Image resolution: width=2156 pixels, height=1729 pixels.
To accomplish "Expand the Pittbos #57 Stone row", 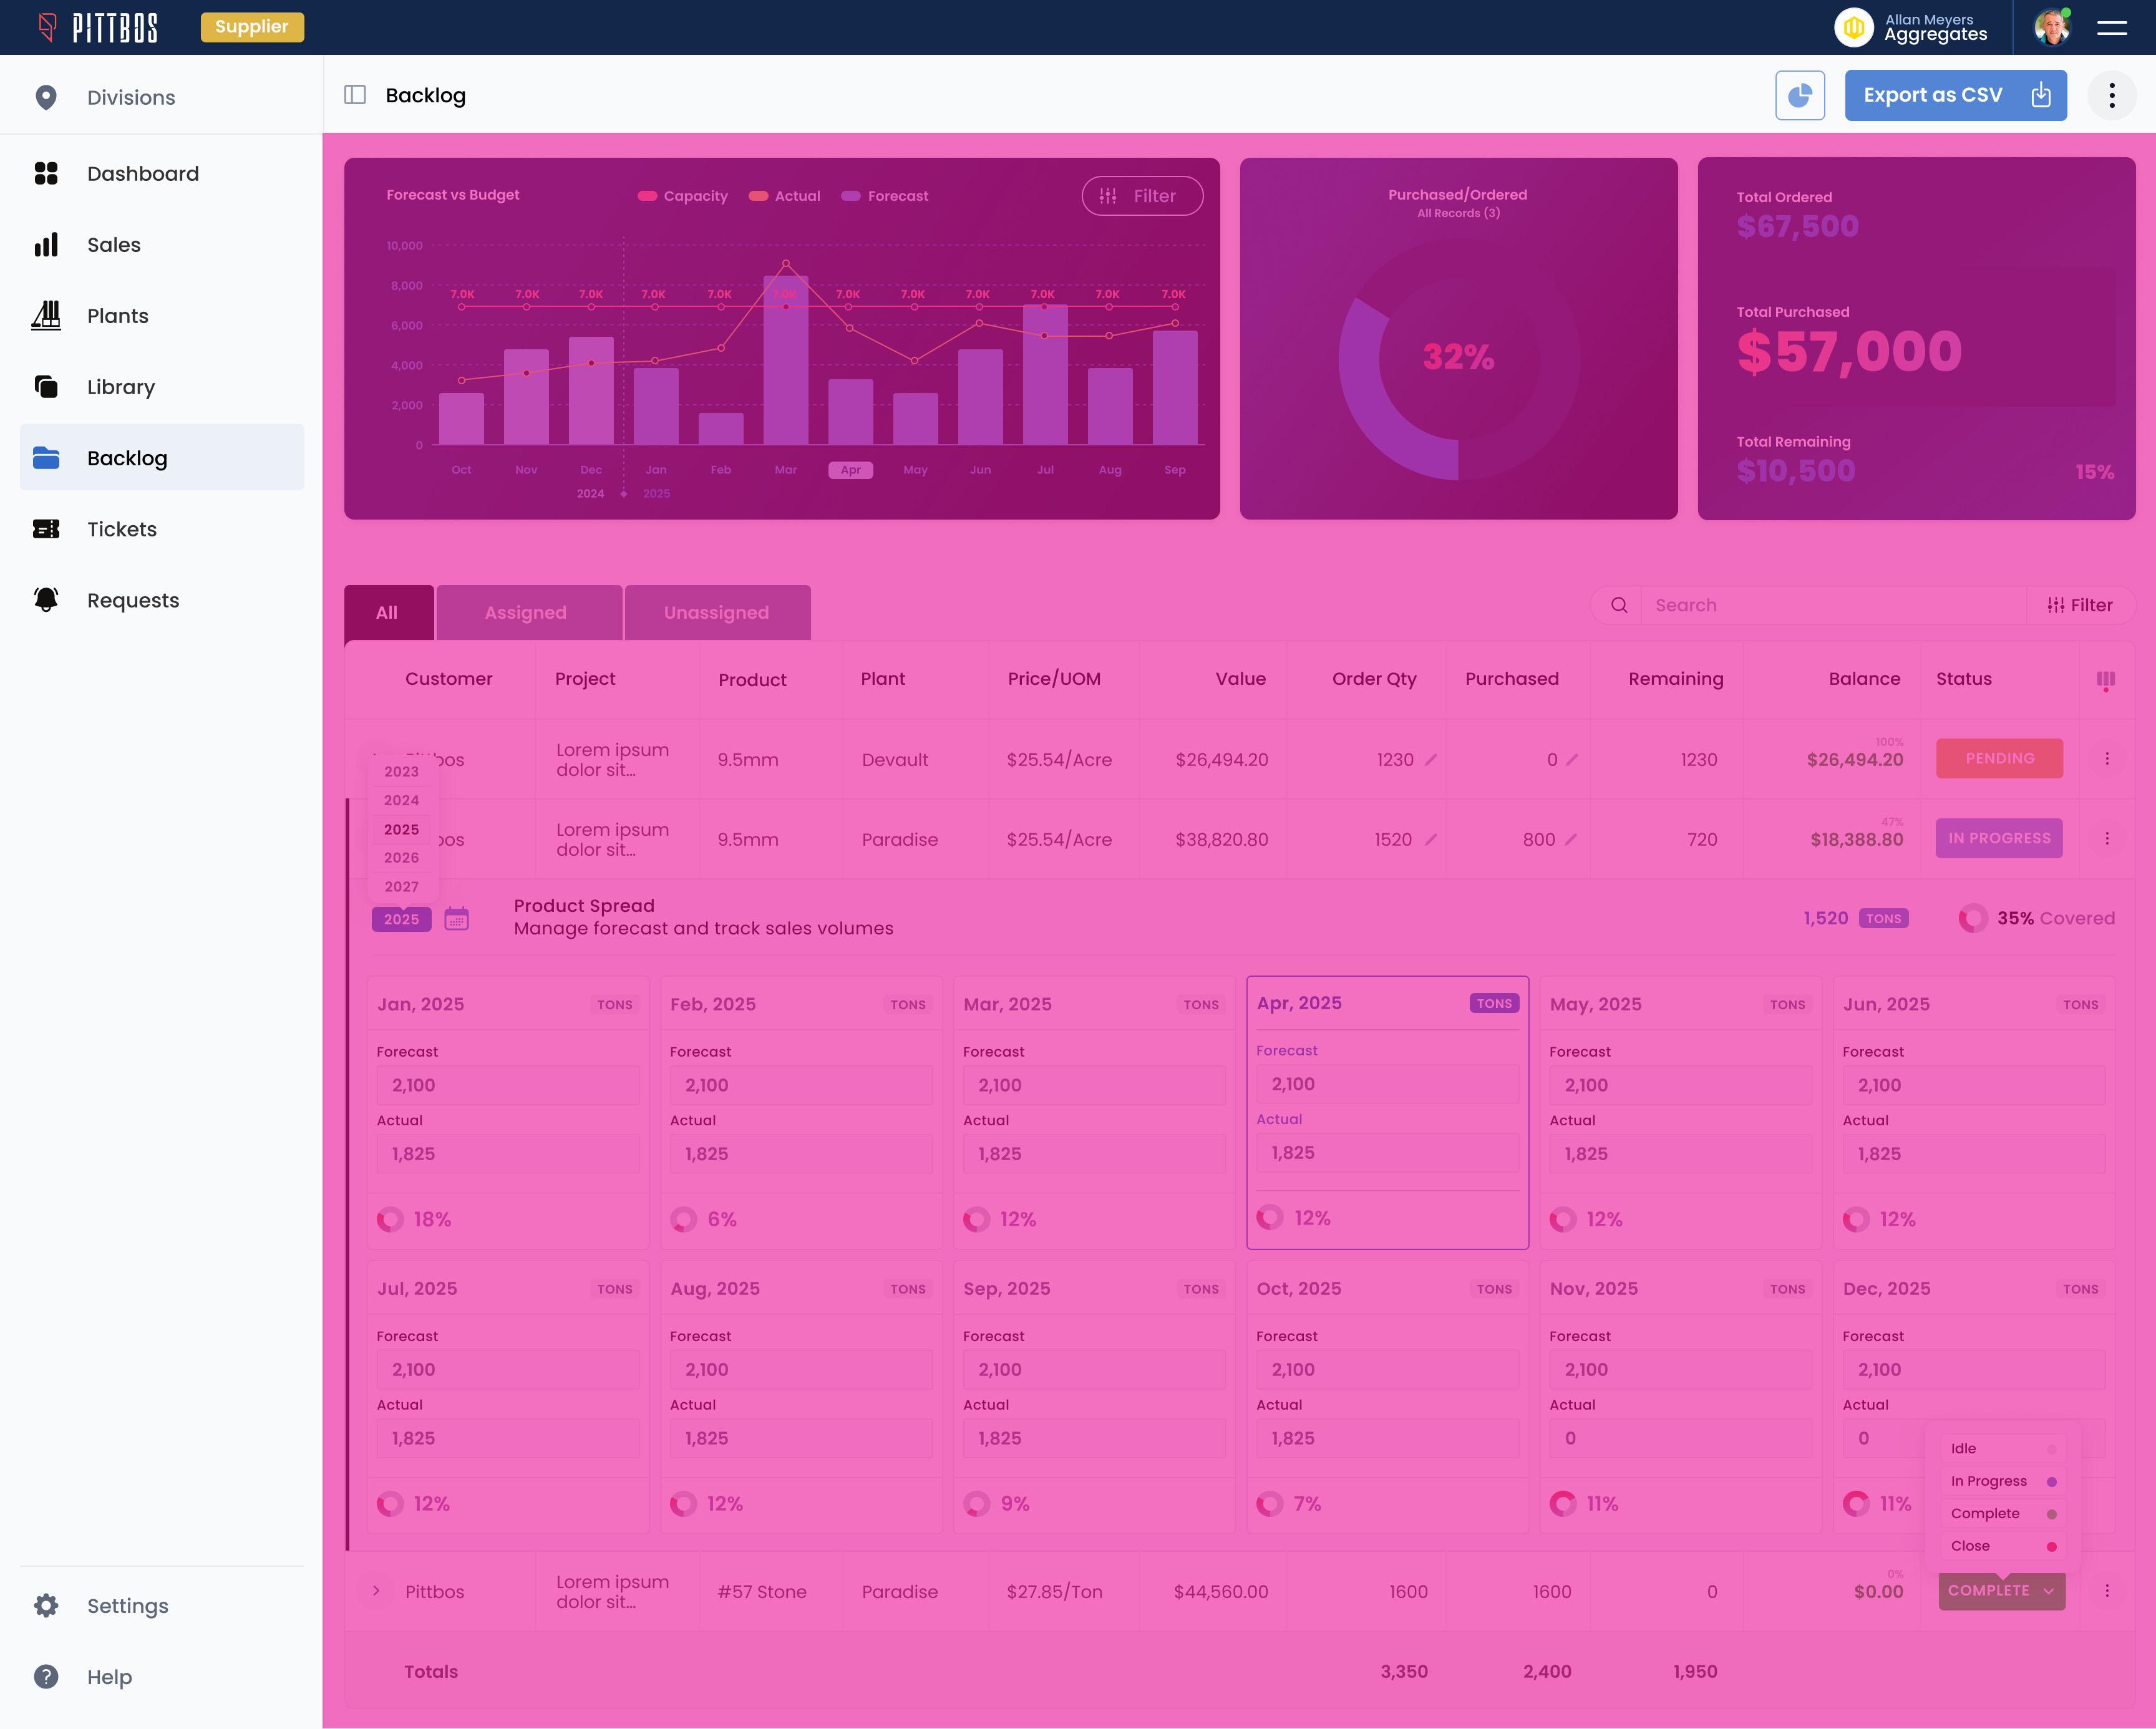I will (x=376, y=1591).
